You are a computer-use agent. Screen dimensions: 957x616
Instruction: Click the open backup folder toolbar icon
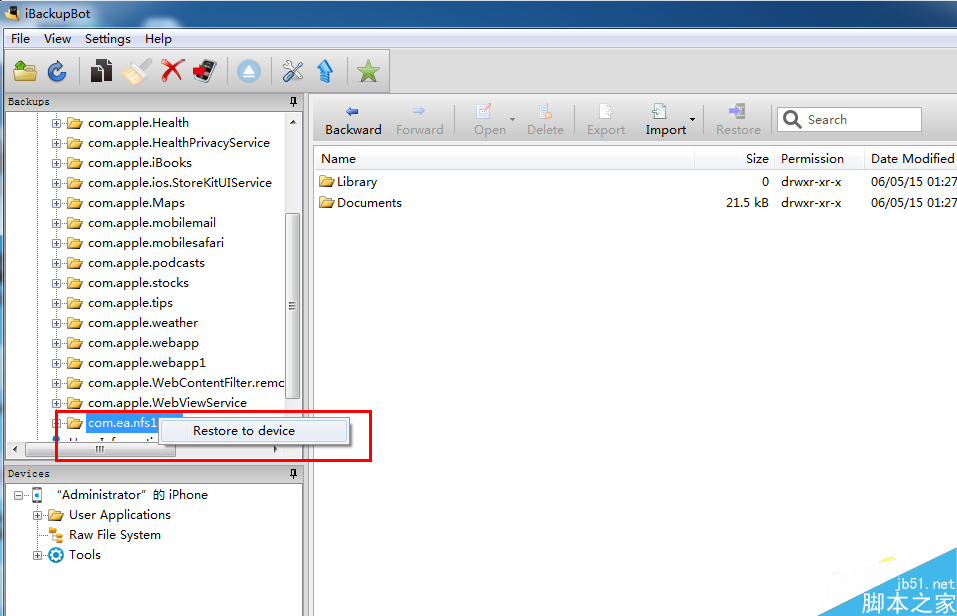pos(25,71)
